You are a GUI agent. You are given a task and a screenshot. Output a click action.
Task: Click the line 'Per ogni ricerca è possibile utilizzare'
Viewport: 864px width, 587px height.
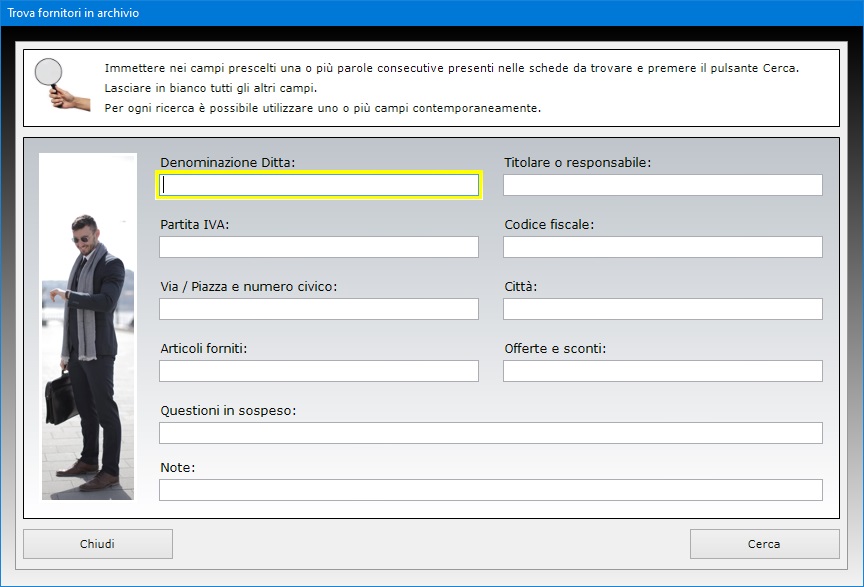[x=322, y=108]
